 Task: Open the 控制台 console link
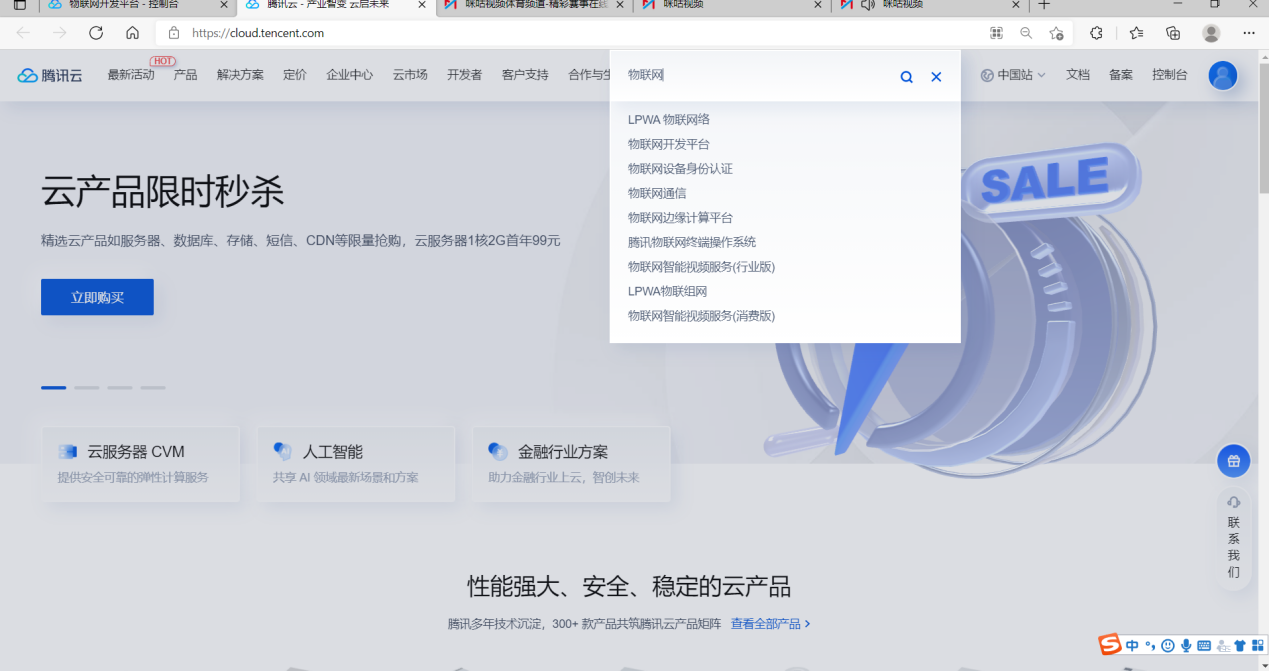tap(1169, 75)
